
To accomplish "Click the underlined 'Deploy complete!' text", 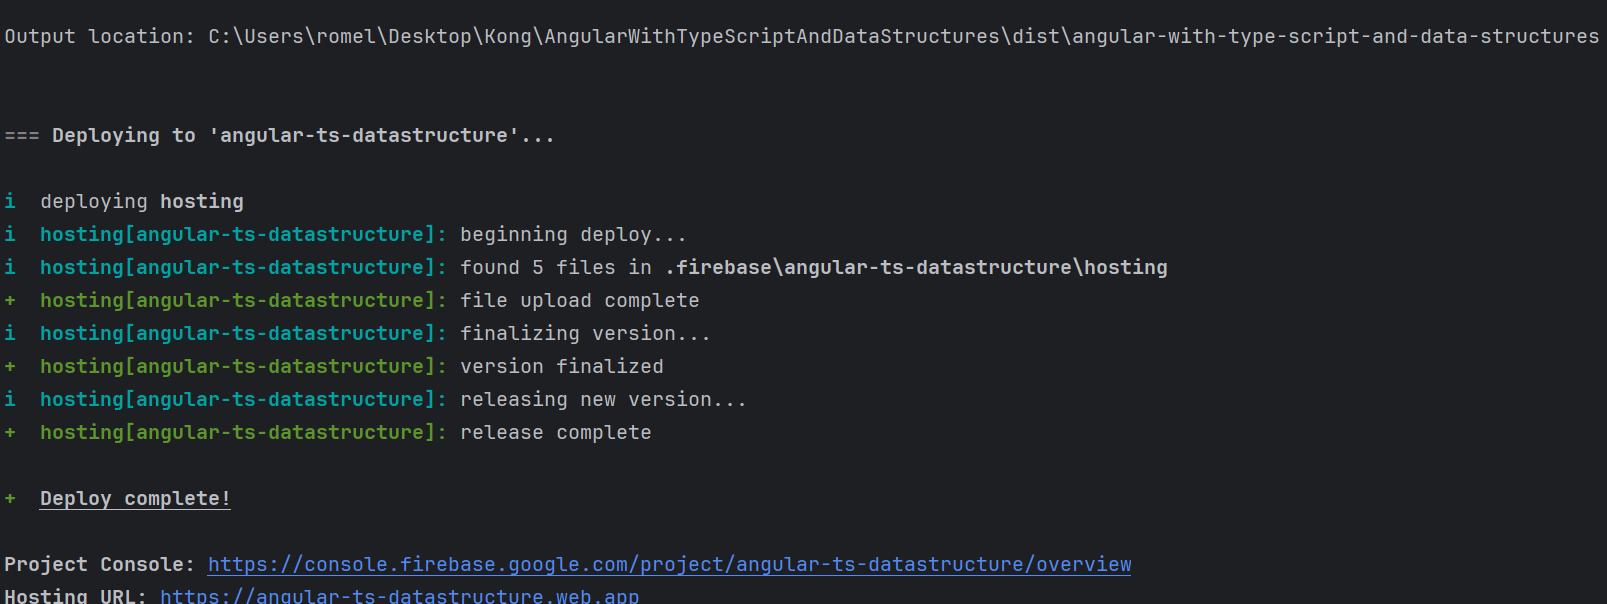I will pos(135,498).
